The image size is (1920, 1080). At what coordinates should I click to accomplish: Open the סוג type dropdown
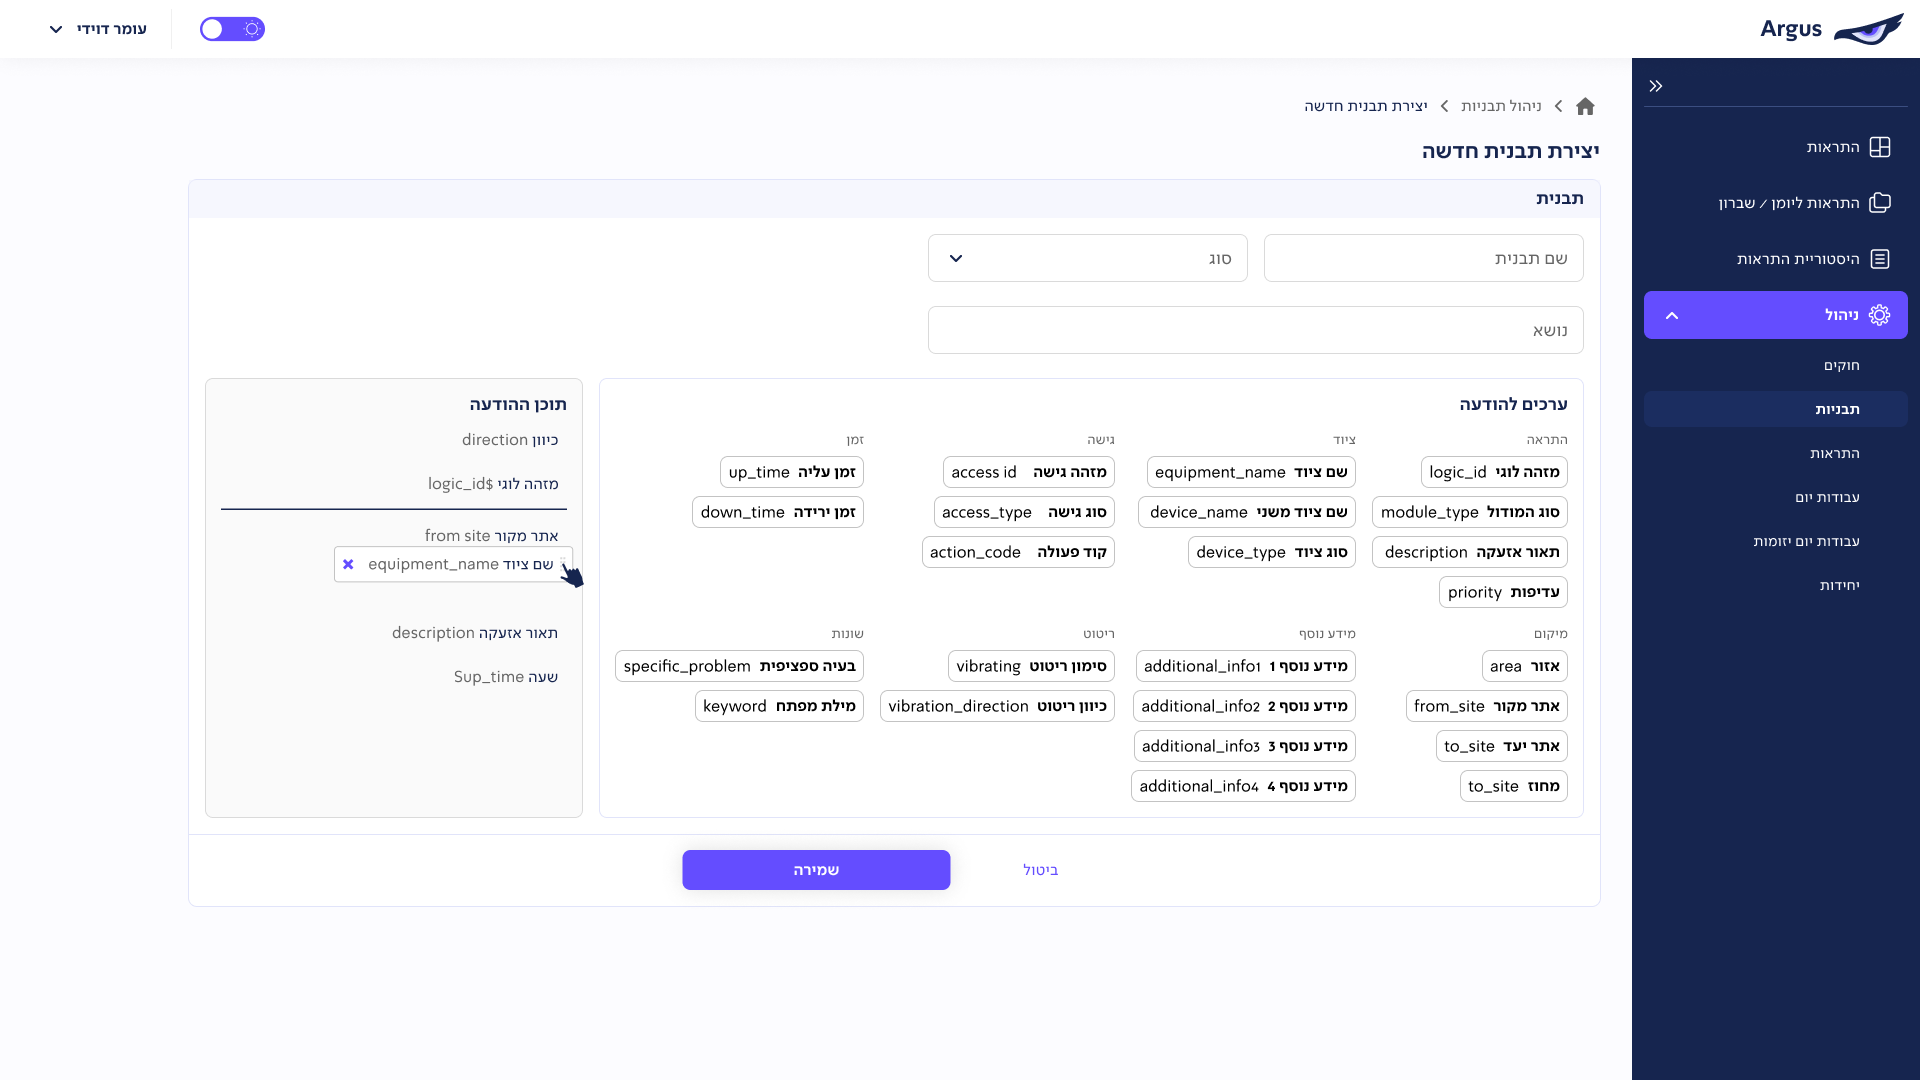point(1087,258)
